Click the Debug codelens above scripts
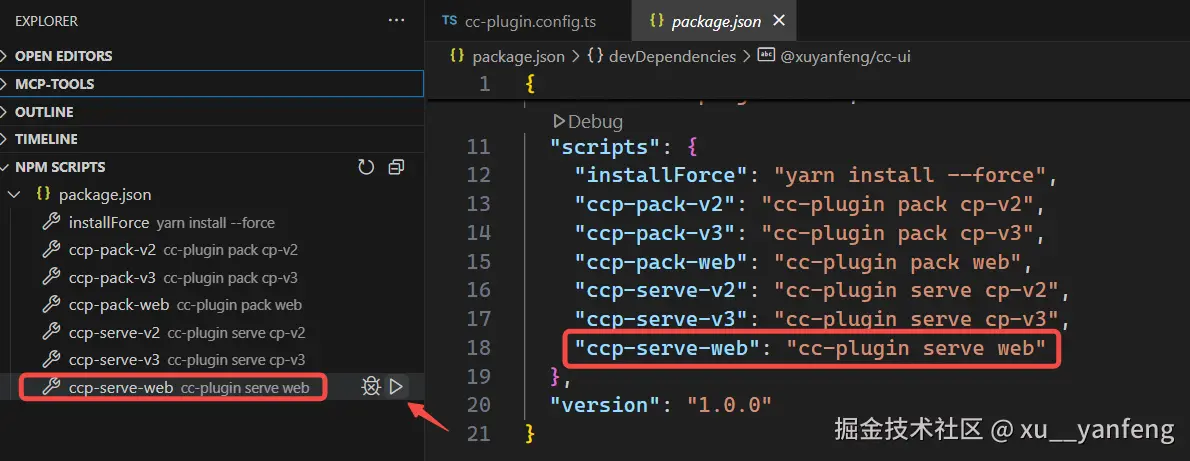The height and width of the screenshot is (461, 1190). (587, 122)
